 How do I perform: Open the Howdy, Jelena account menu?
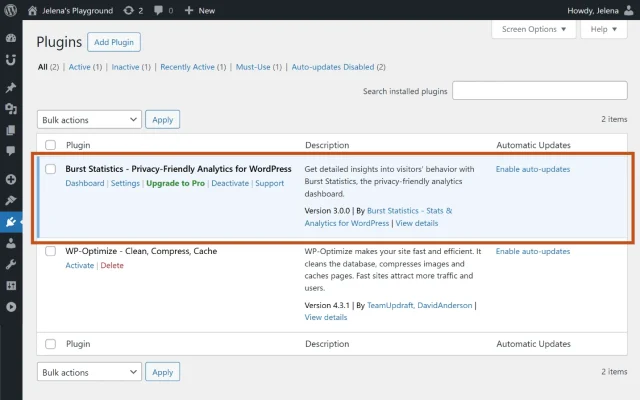(x=593, y=11)
